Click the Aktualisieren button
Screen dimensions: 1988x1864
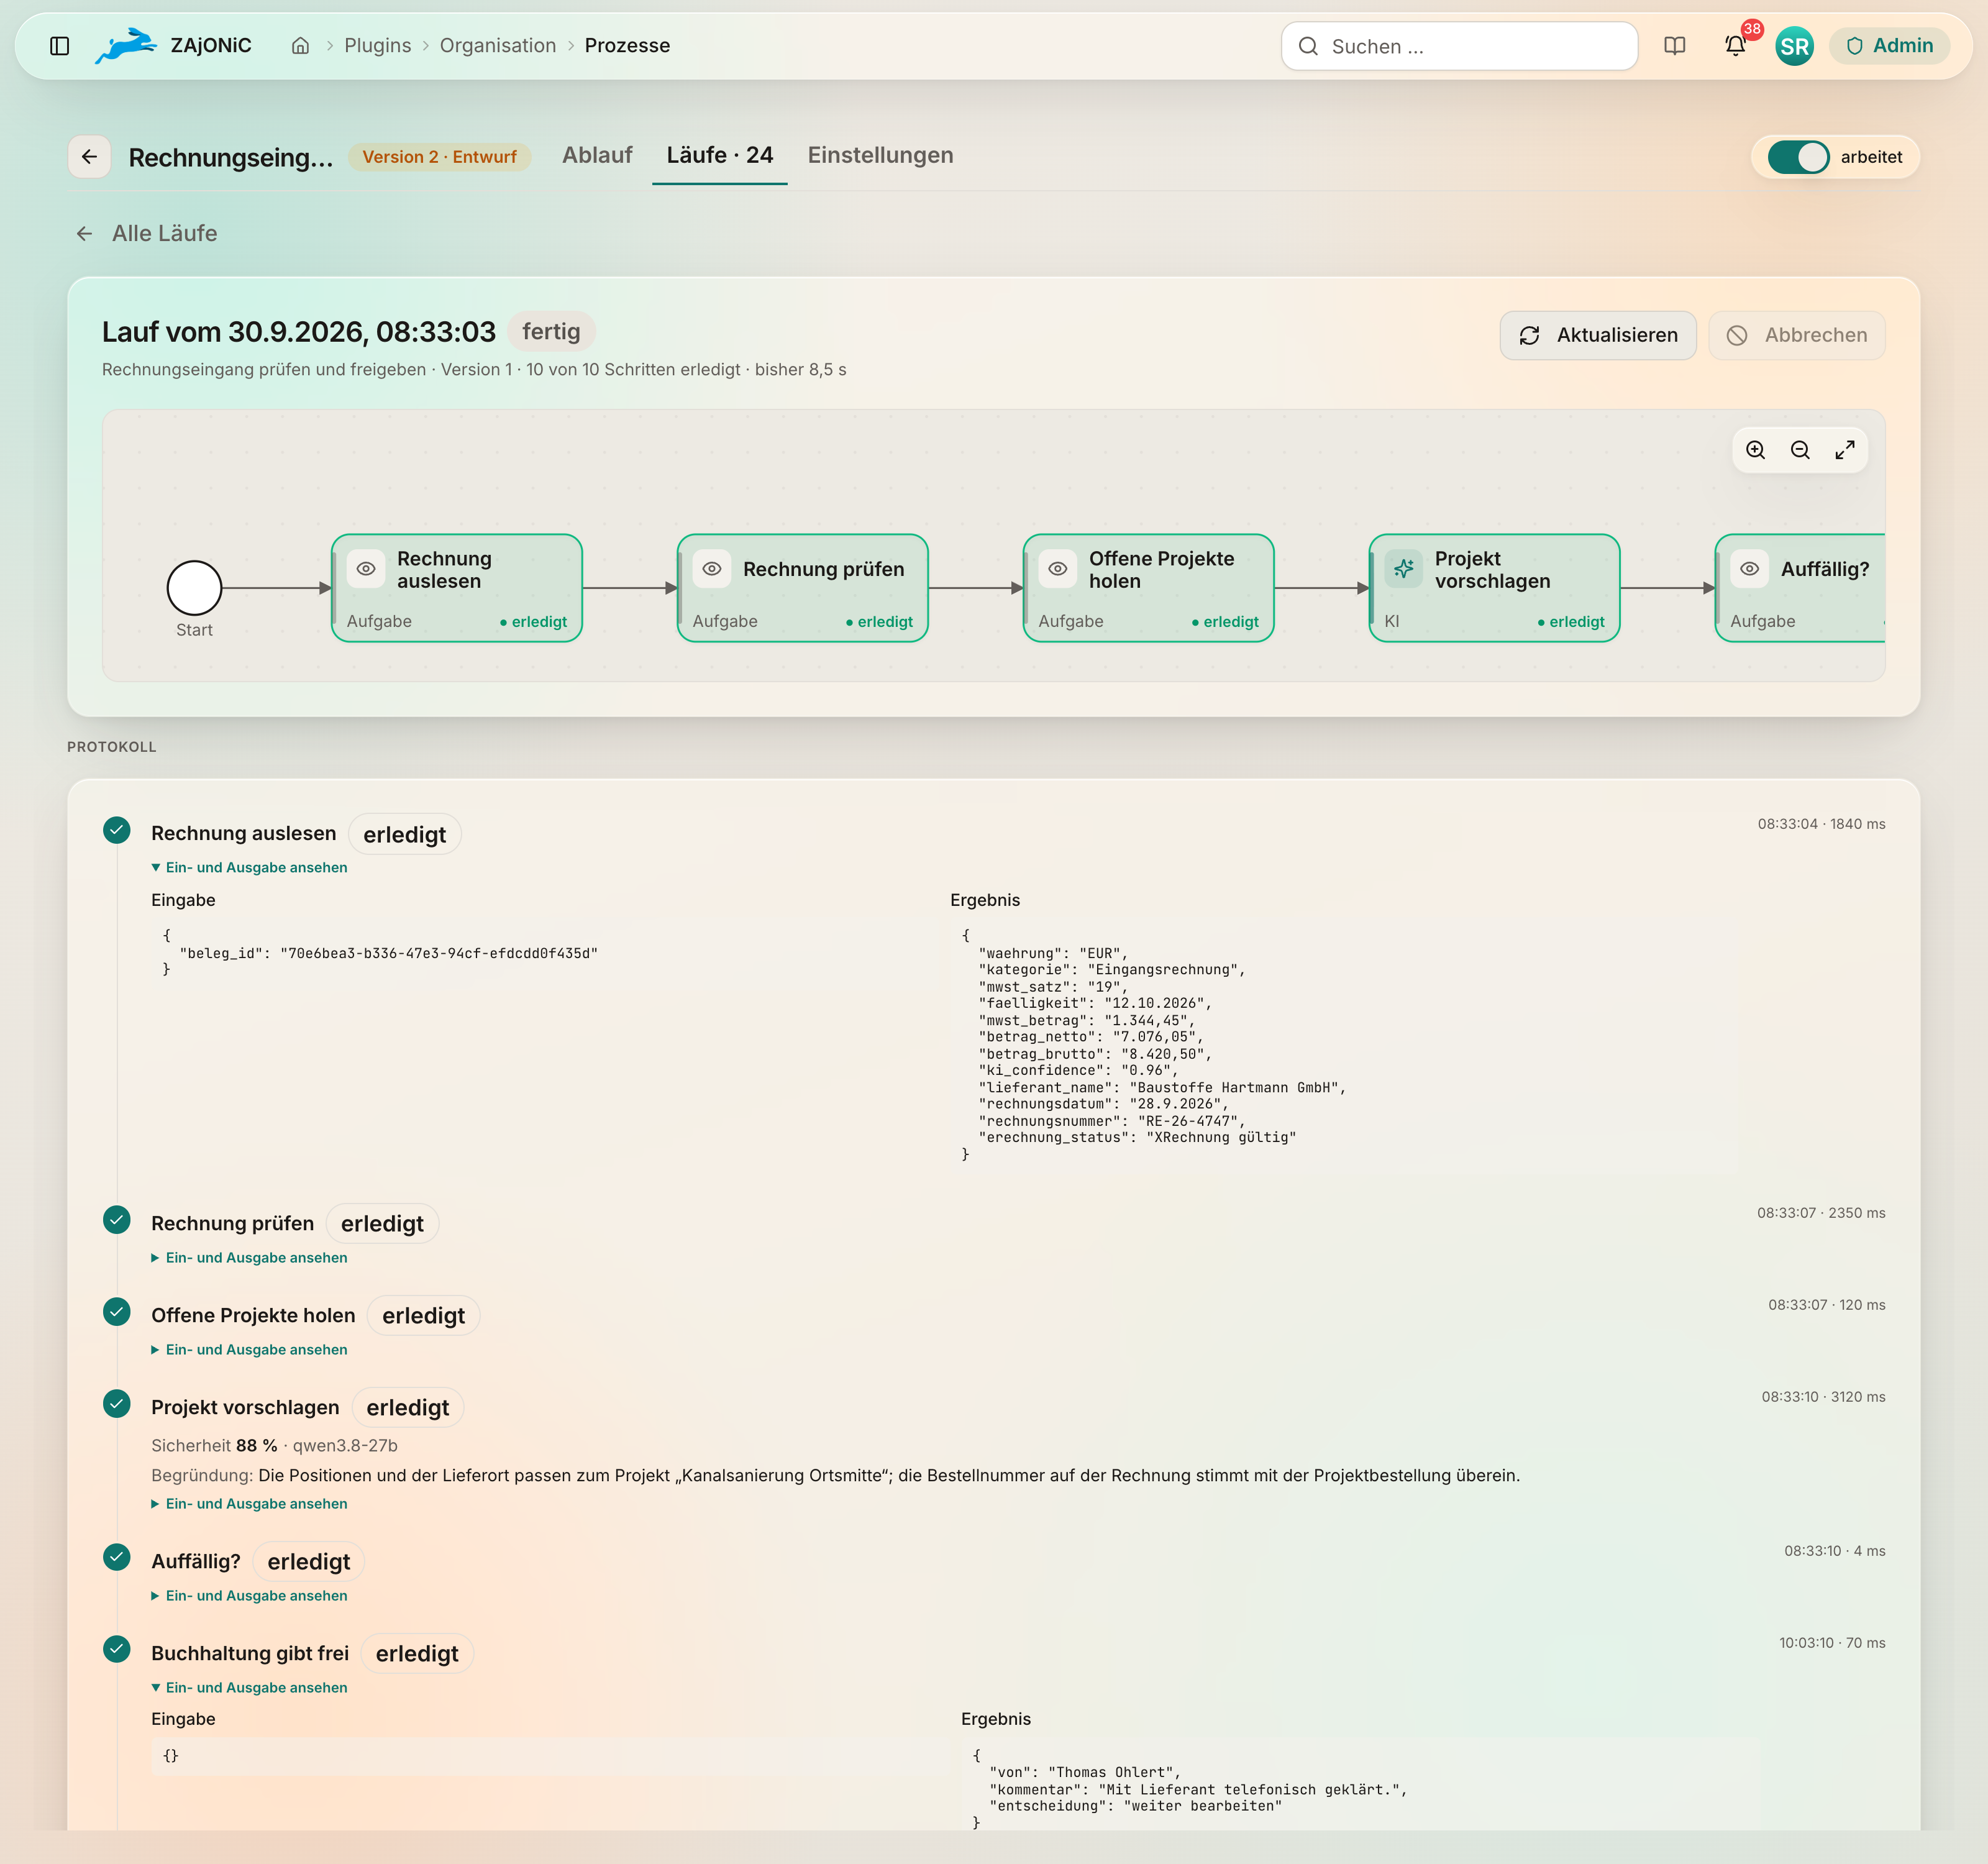point(1597,336)
